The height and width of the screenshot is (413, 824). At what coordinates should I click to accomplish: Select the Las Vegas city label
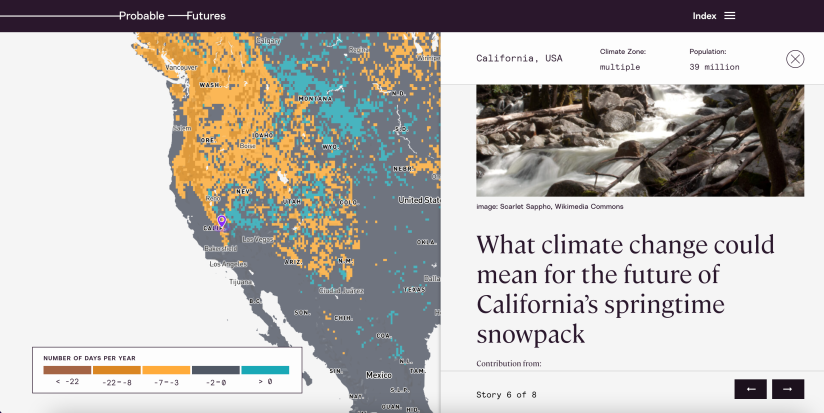(258, 240)
